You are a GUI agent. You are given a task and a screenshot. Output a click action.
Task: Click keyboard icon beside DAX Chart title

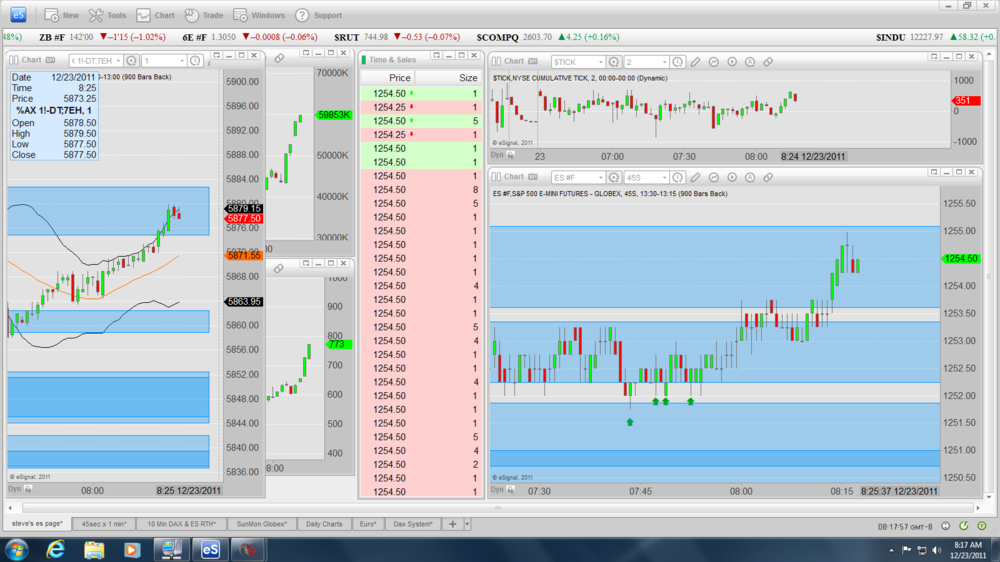[50, 60]
